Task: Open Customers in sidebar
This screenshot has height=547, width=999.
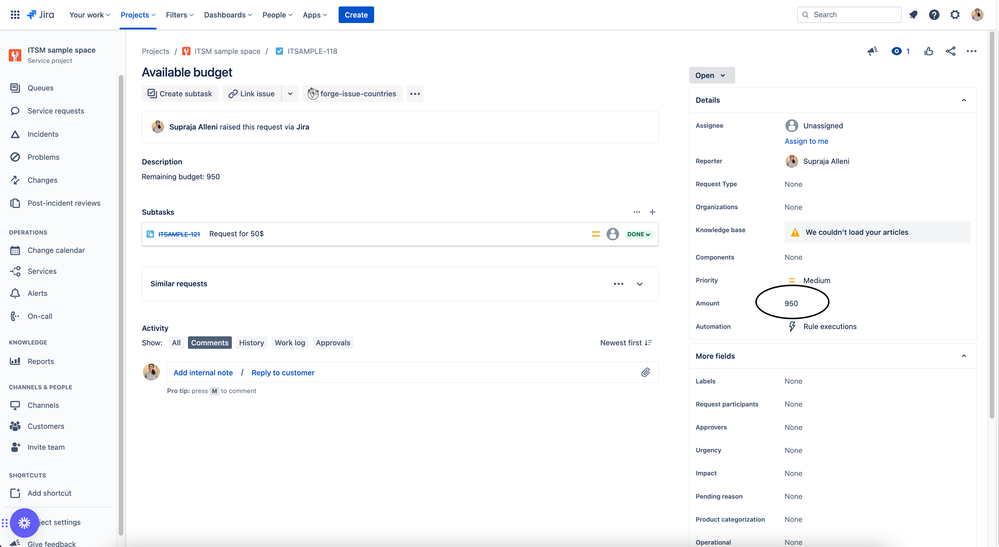Action: [x=45, y=427]
